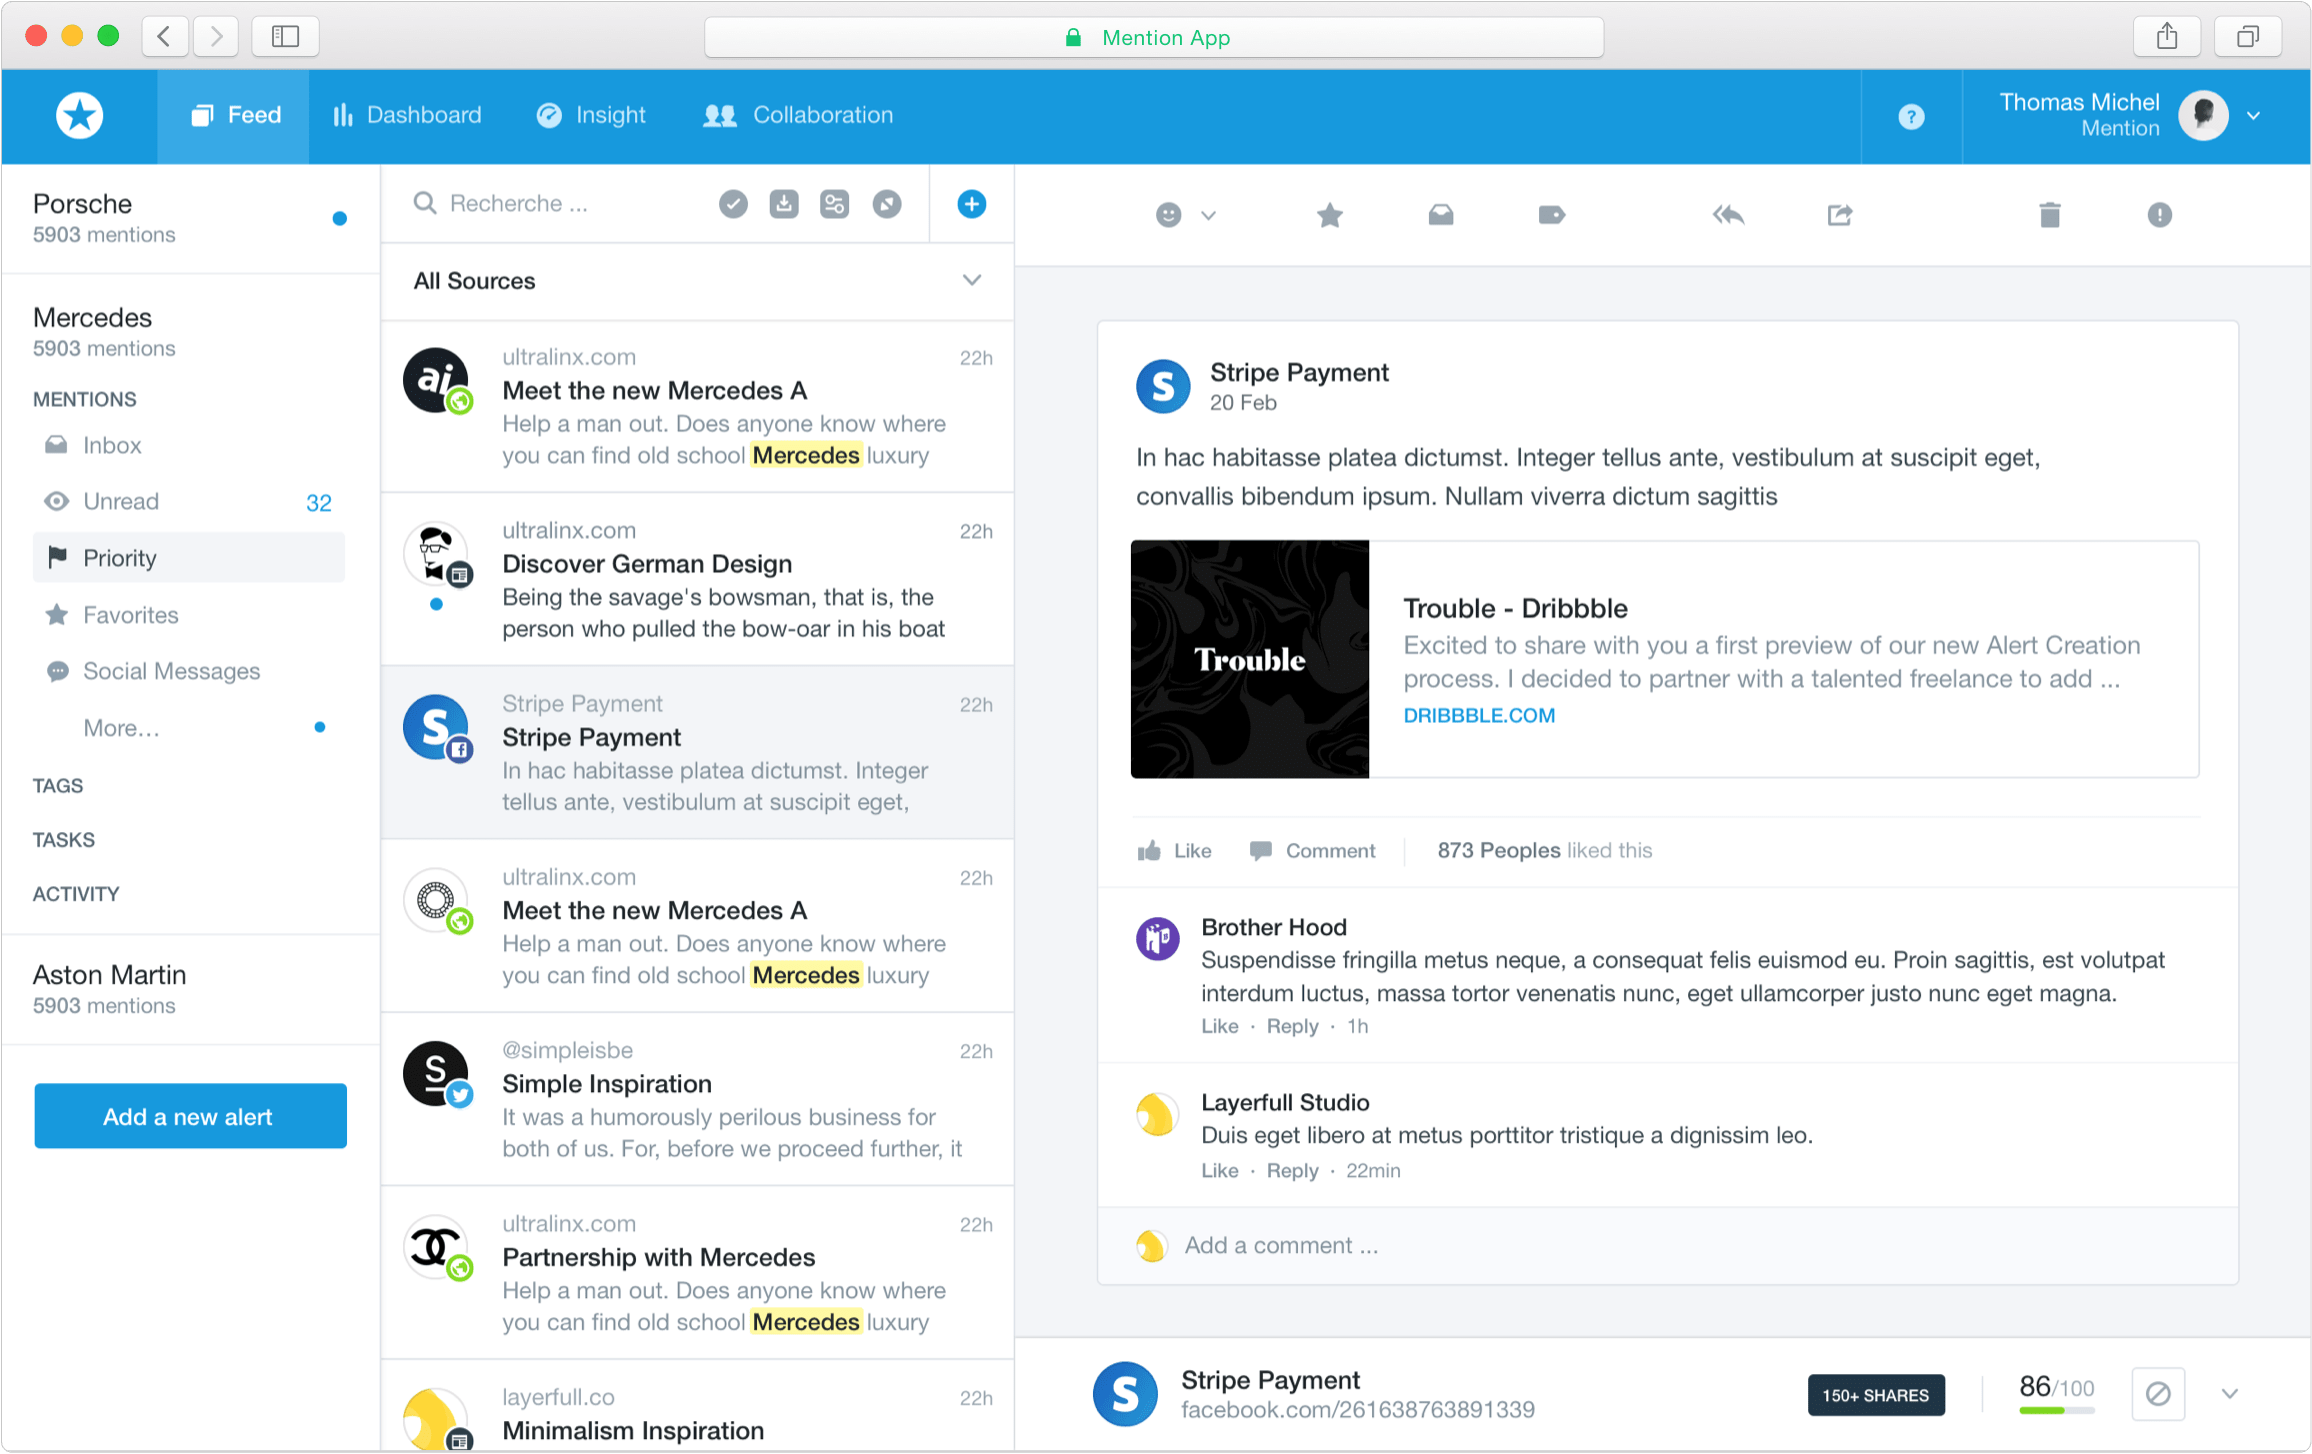Archive the mention to the inbox
Screen dimensions: 2312x1454
1441,215
